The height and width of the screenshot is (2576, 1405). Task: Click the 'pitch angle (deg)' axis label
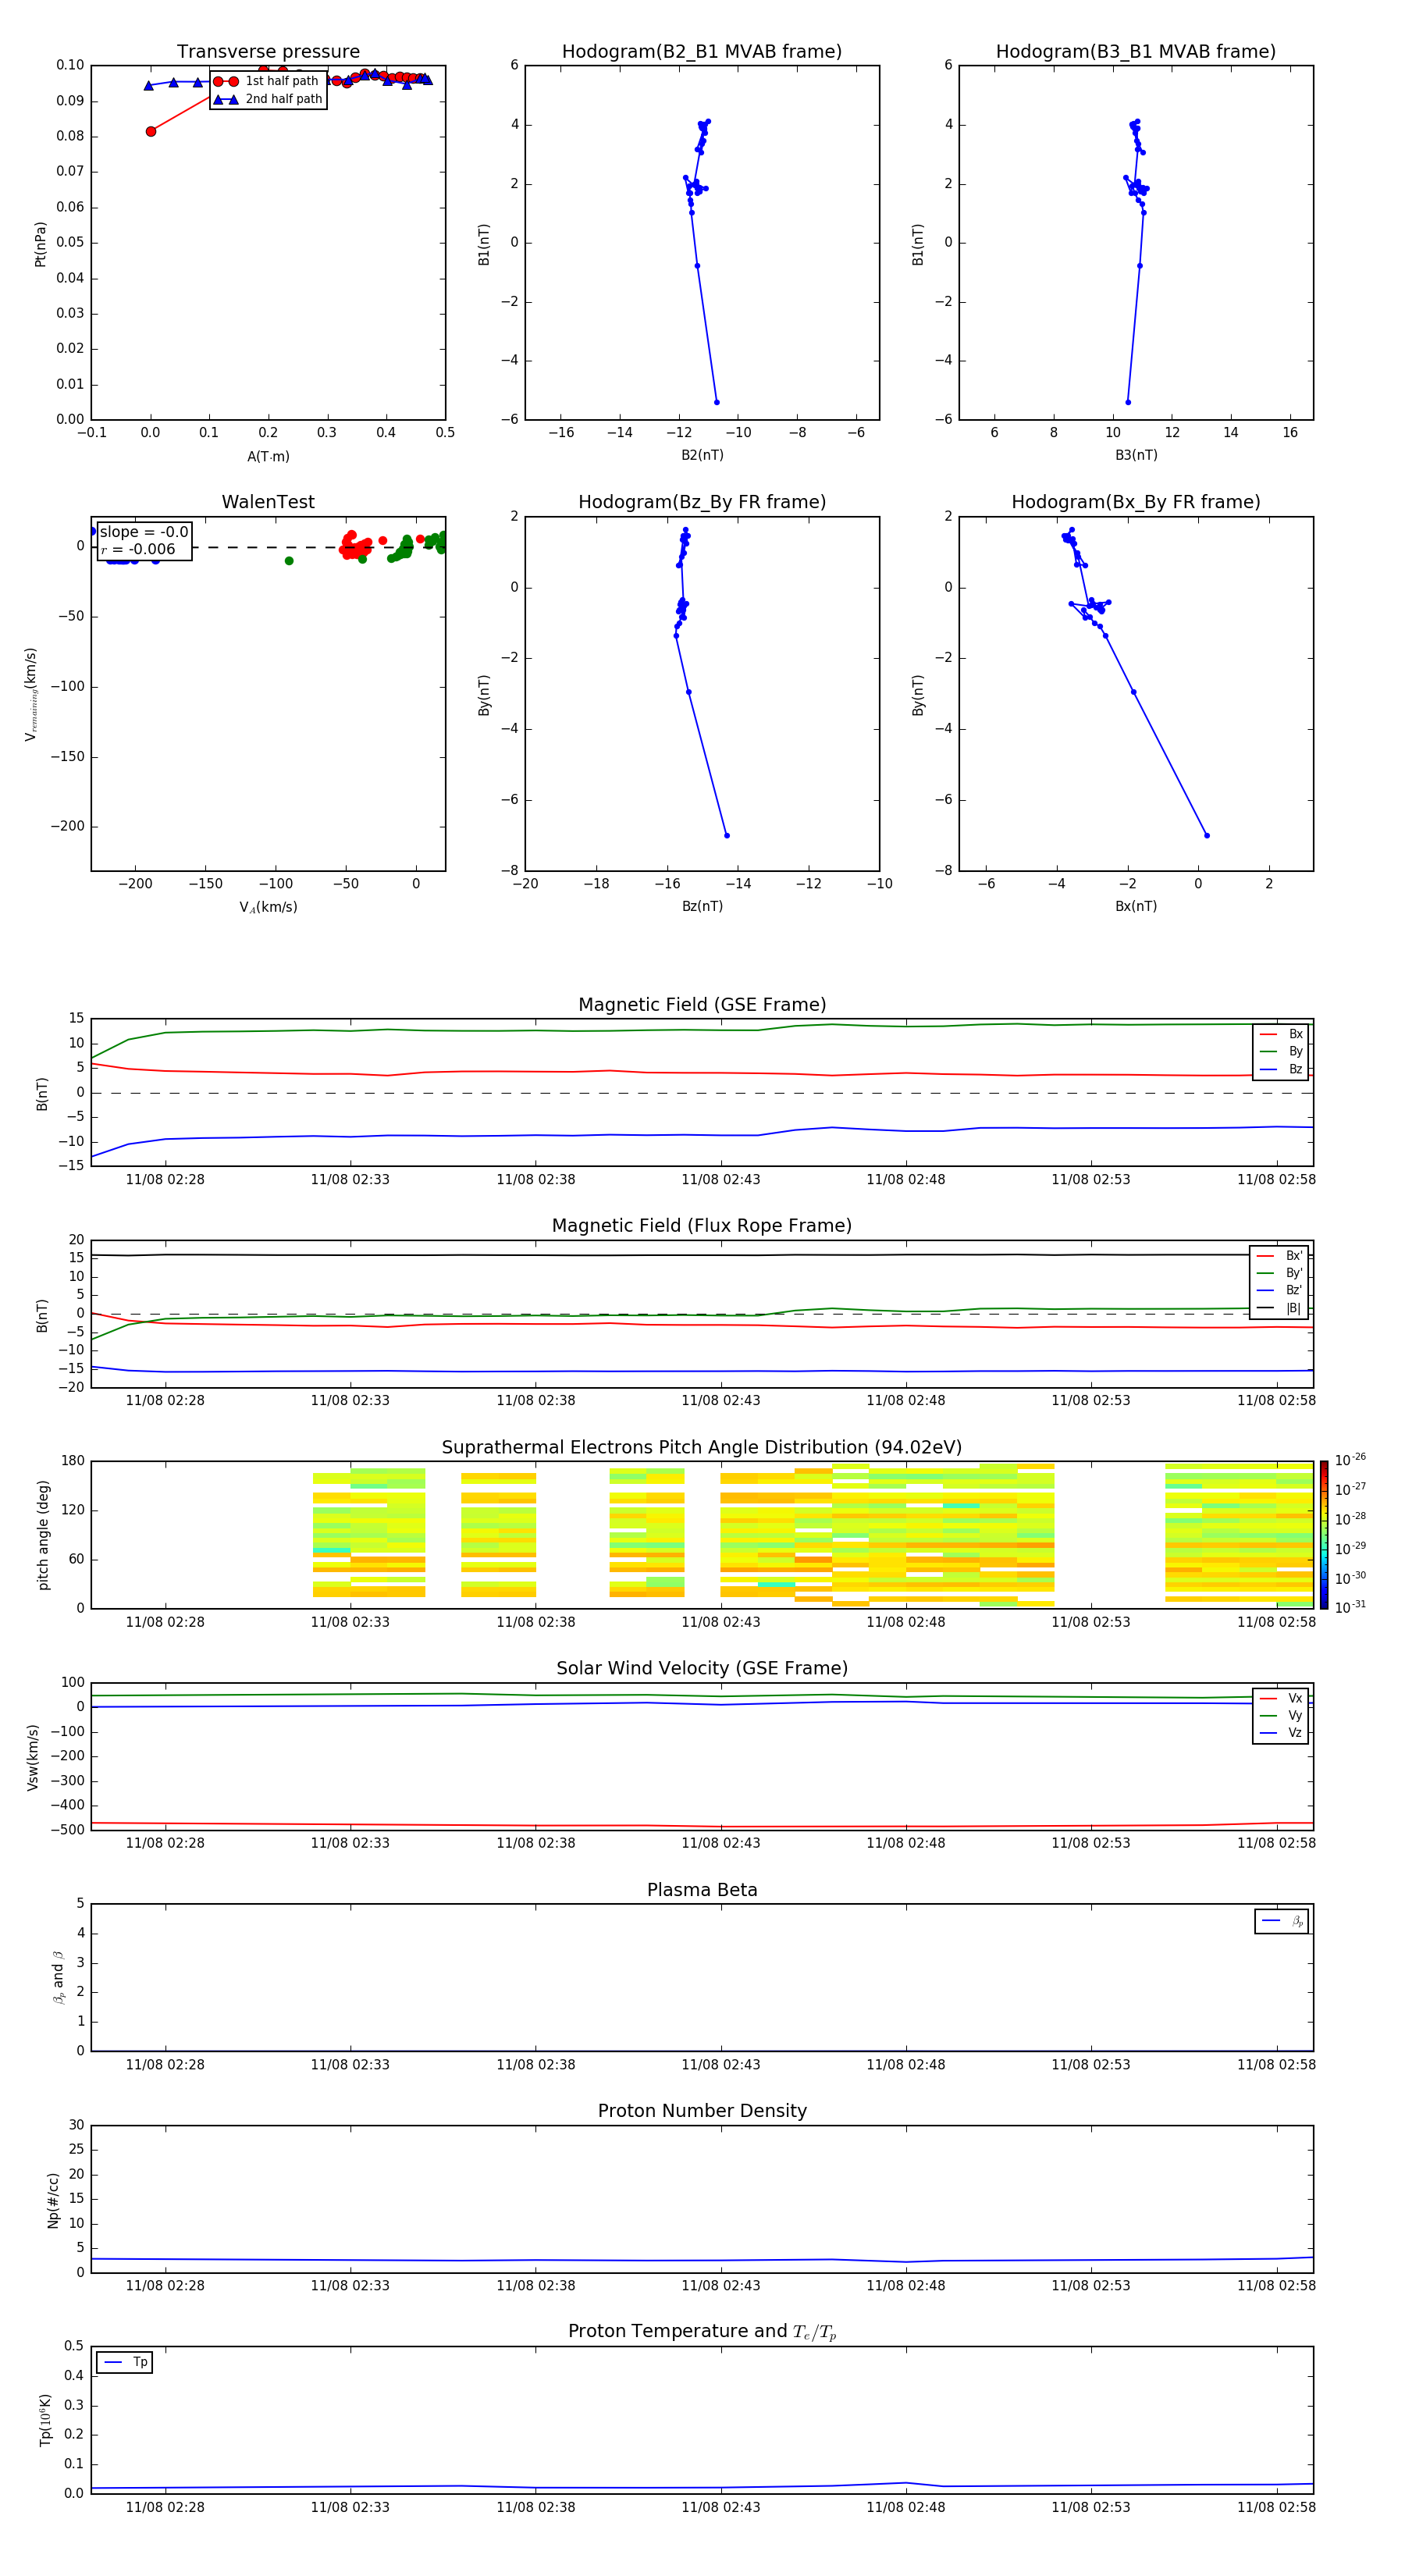[43, 1535]
